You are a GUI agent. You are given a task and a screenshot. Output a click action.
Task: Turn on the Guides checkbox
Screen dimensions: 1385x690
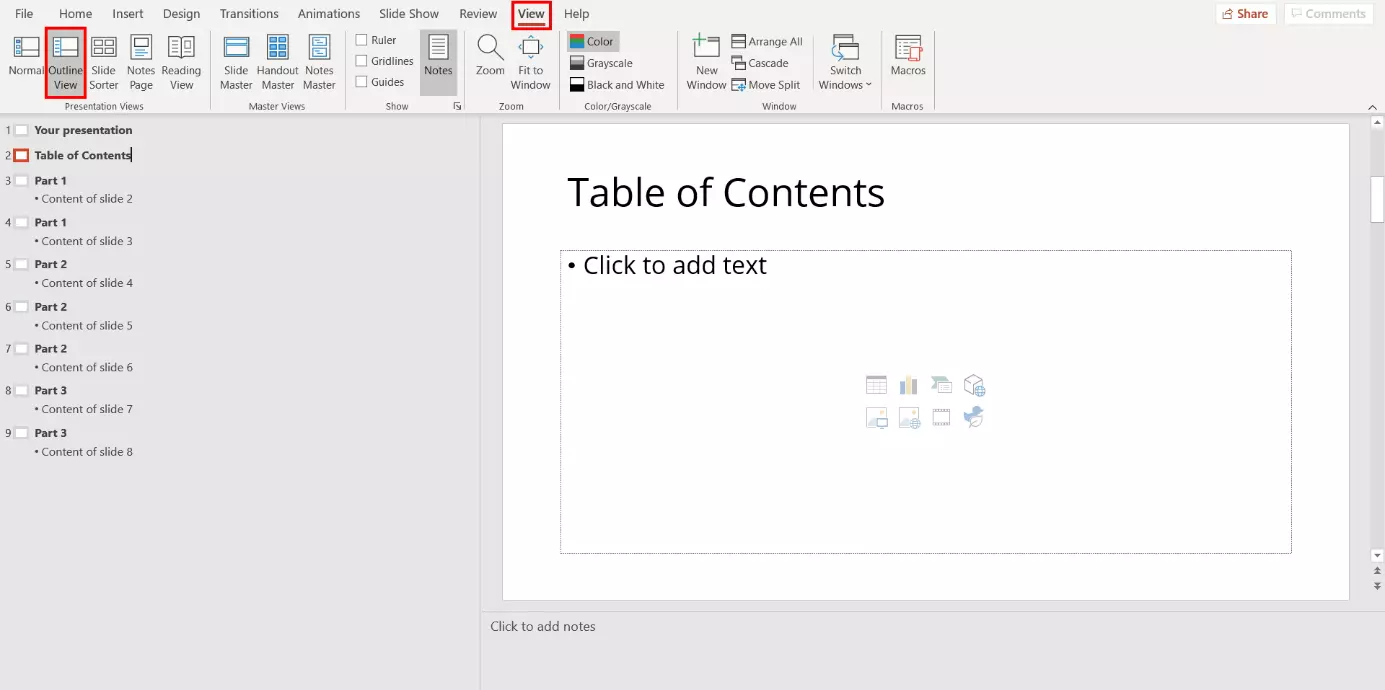362,82
